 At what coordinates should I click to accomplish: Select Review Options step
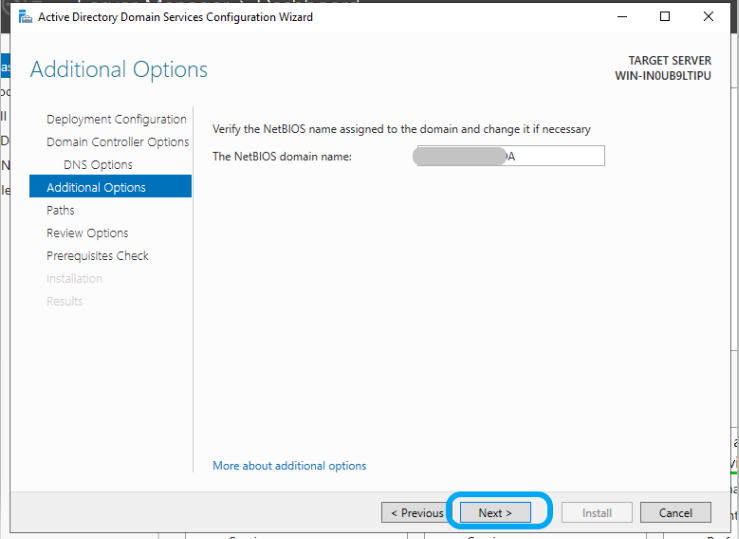pos(87,233)
